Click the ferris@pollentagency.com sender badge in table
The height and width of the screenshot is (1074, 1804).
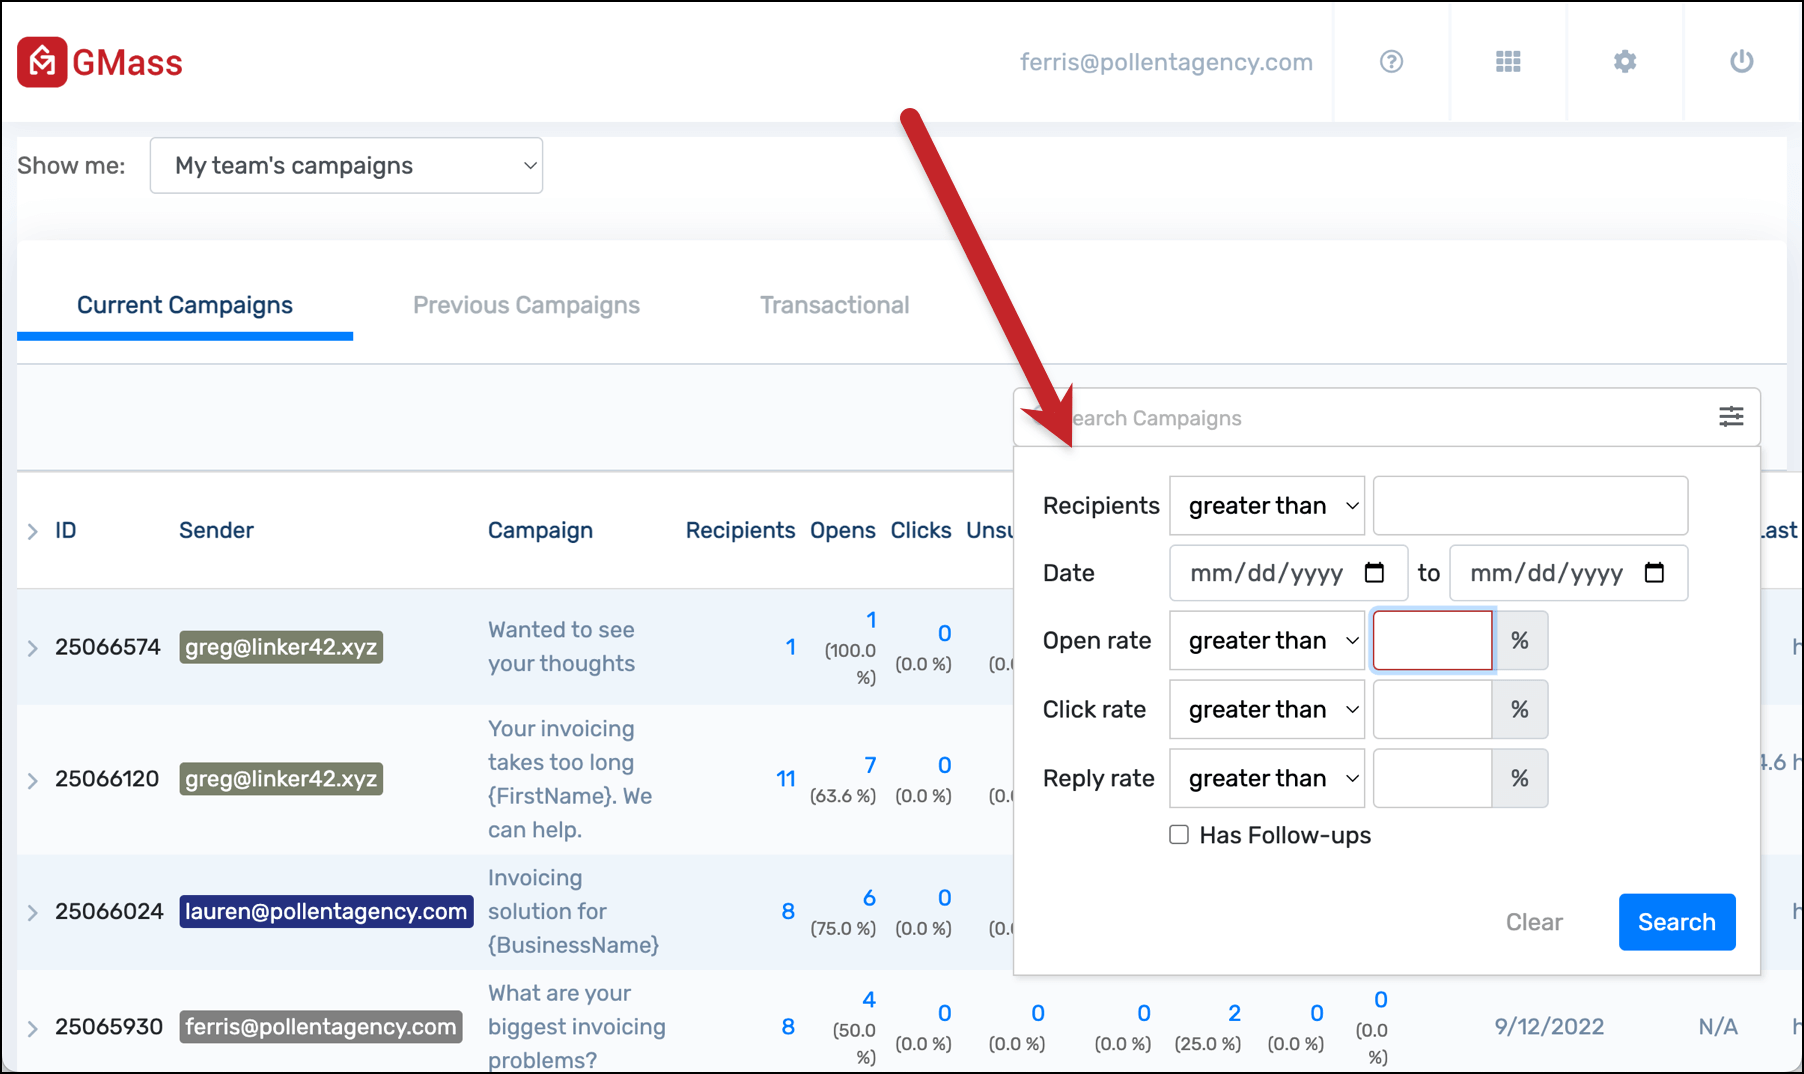pos(321,1027)
